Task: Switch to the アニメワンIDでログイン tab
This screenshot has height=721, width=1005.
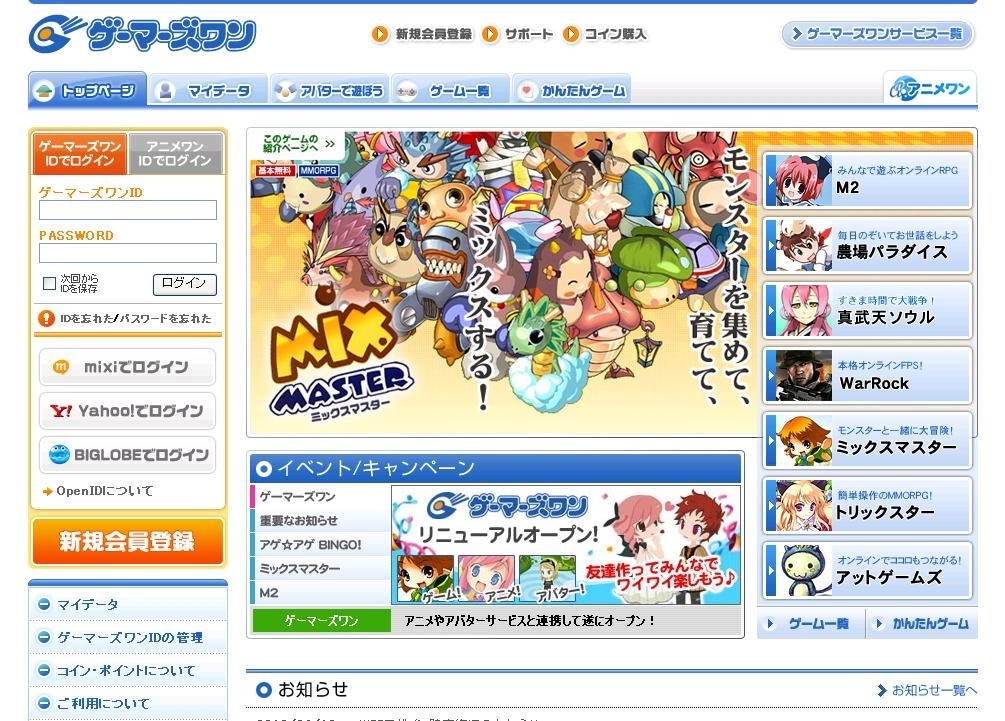Action: click(x=175, y=154)
